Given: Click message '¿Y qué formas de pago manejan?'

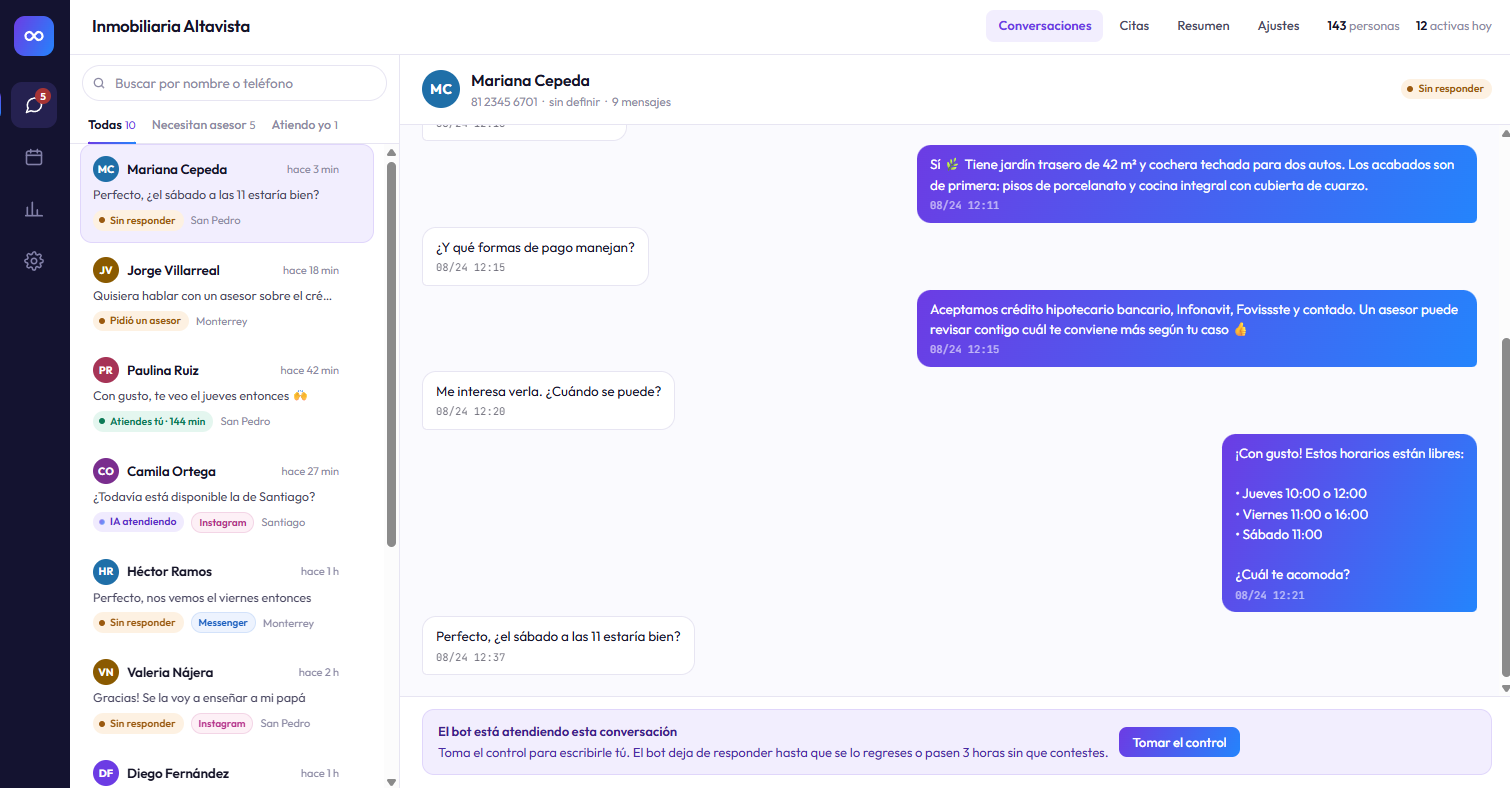Looking at the screenshot, I should coord(535,256).
